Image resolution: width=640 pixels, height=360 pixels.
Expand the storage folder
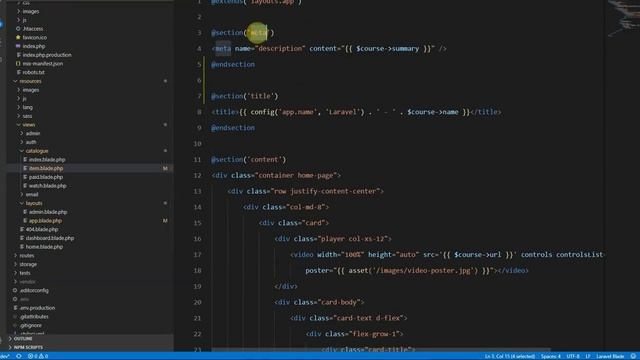[28, 264]
